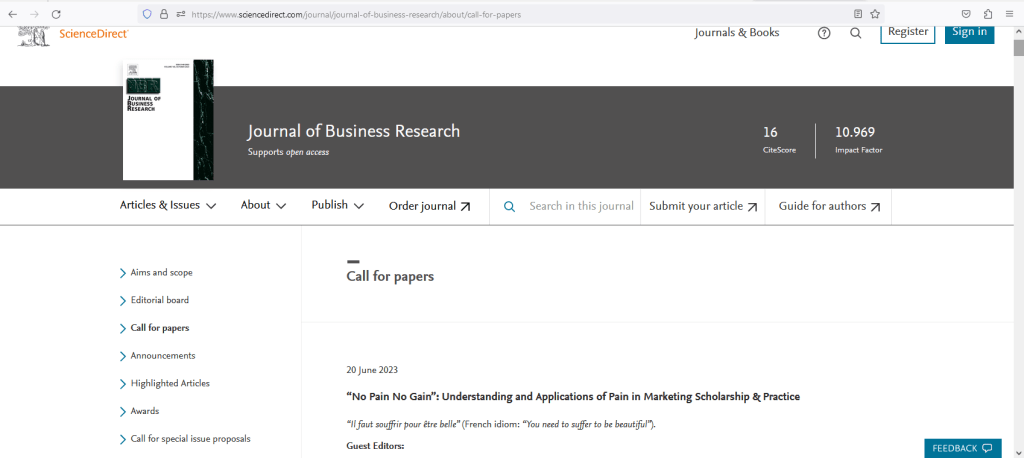The width and height of the screenshot is (1024, 458).
Task: Open Aims and scope sidebar item
Action: coord(161,272)
